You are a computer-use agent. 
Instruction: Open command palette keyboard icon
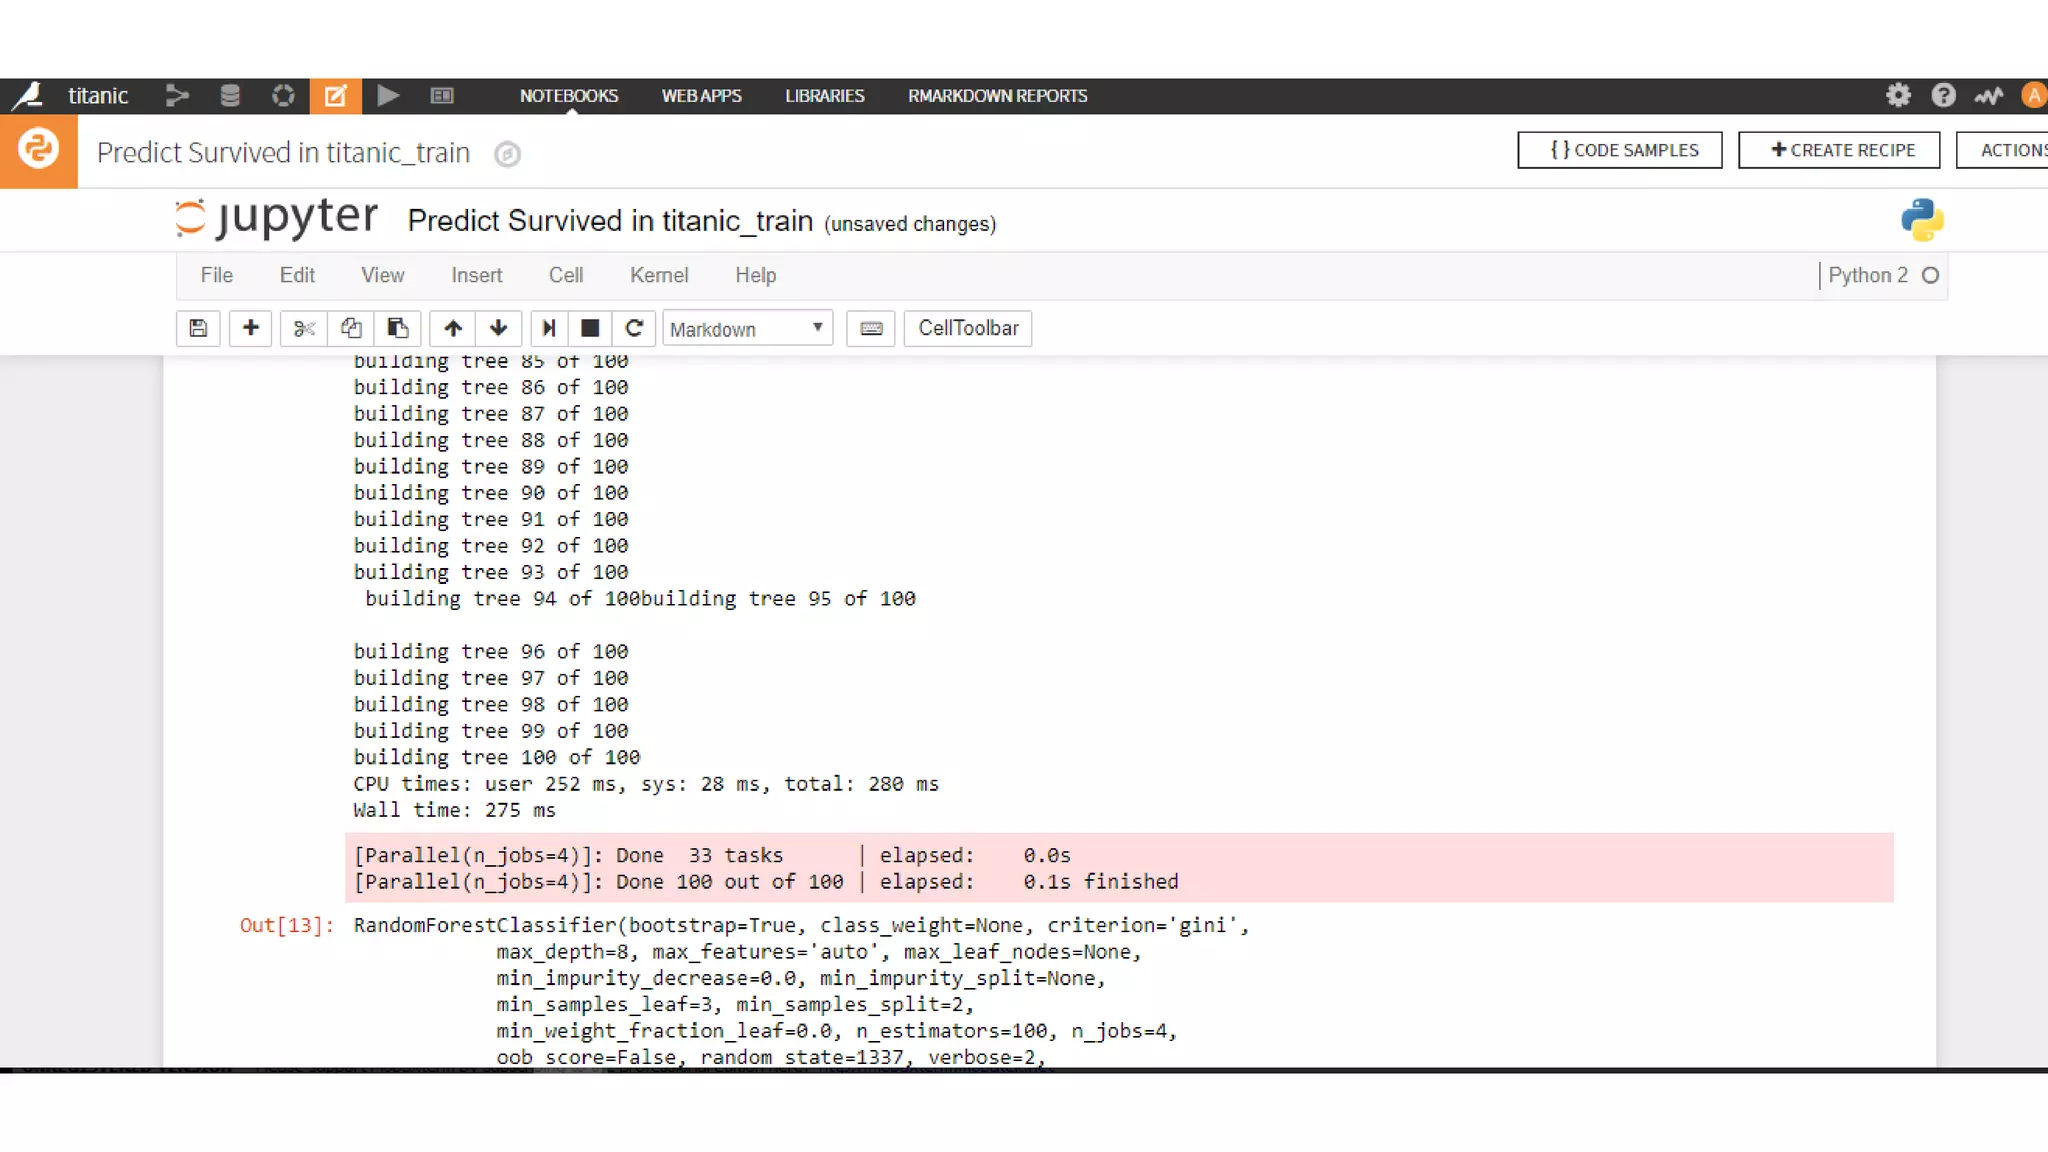click(871, 328)
